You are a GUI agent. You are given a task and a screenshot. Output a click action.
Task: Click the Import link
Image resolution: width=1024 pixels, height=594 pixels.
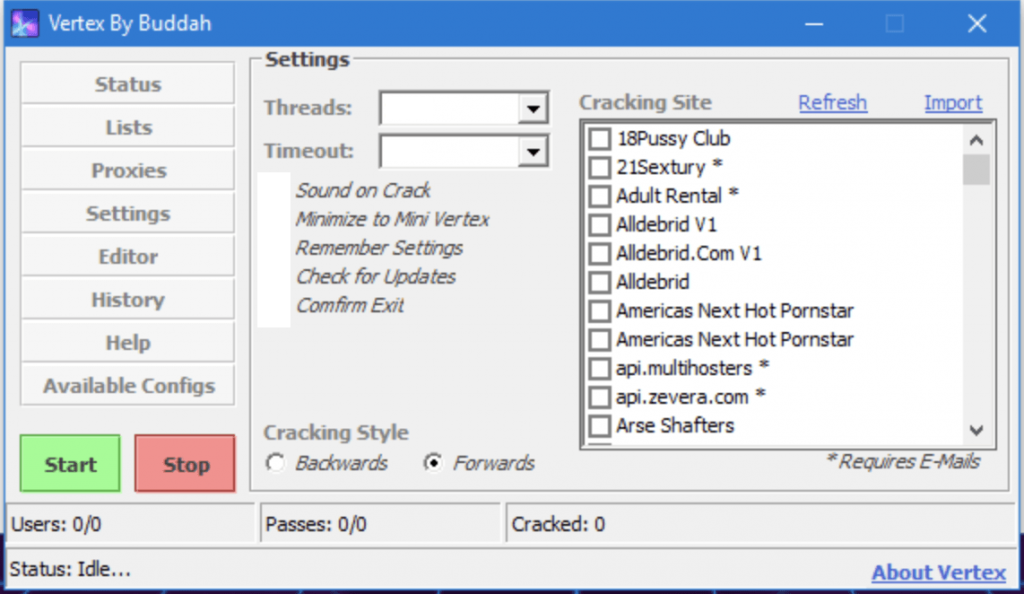[953, 103]
